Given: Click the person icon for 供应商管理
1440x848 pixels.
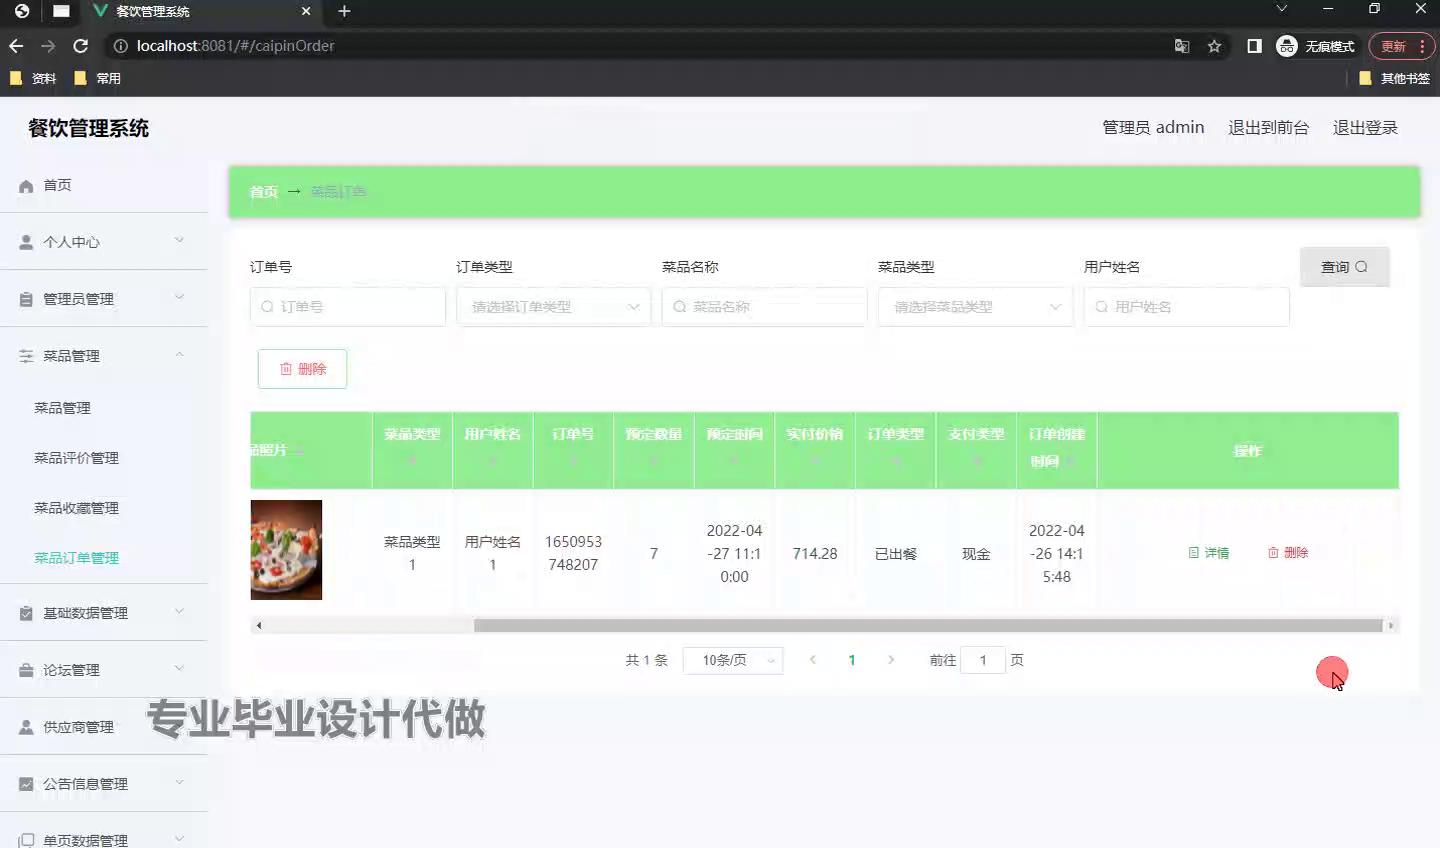Looking at the screenshot, I should pos(26,727).
